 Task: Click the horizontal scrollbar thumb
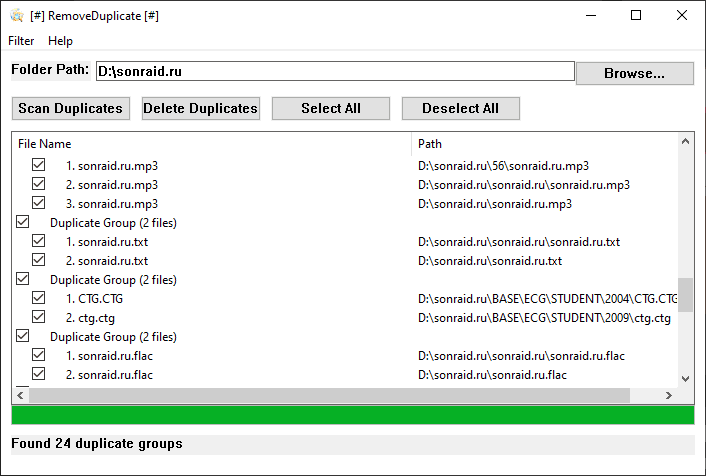pyautogui.click(x=329, y=395)
